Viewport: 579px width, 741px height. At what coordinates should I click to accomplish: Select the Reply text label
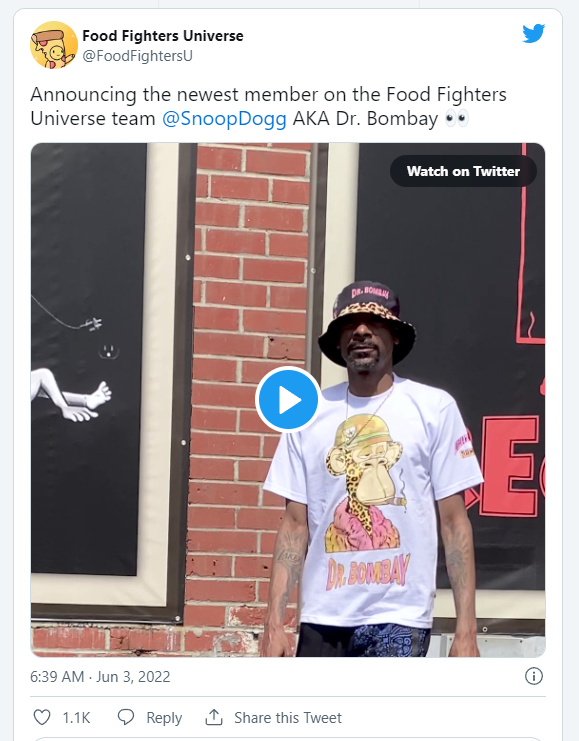tap(164, 718)
